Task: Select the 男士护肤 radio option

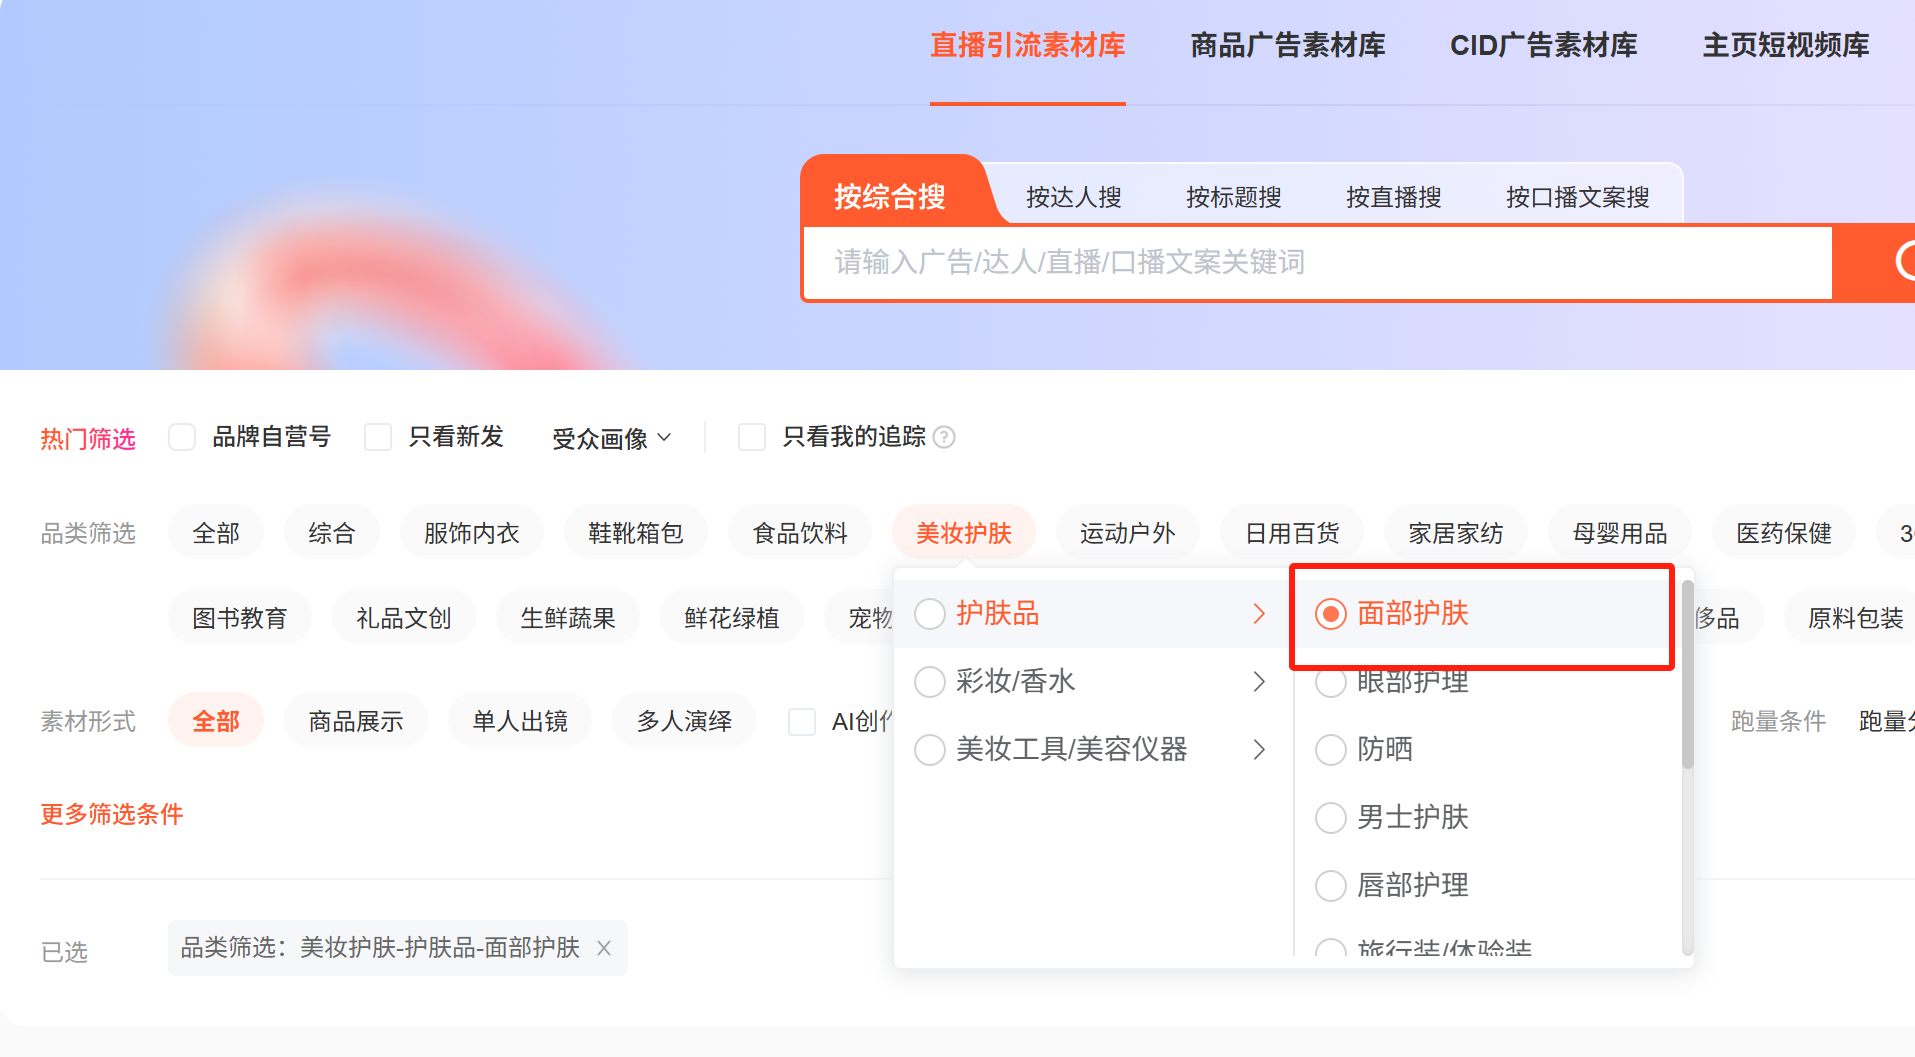Action: click(x=1331, y=818)
